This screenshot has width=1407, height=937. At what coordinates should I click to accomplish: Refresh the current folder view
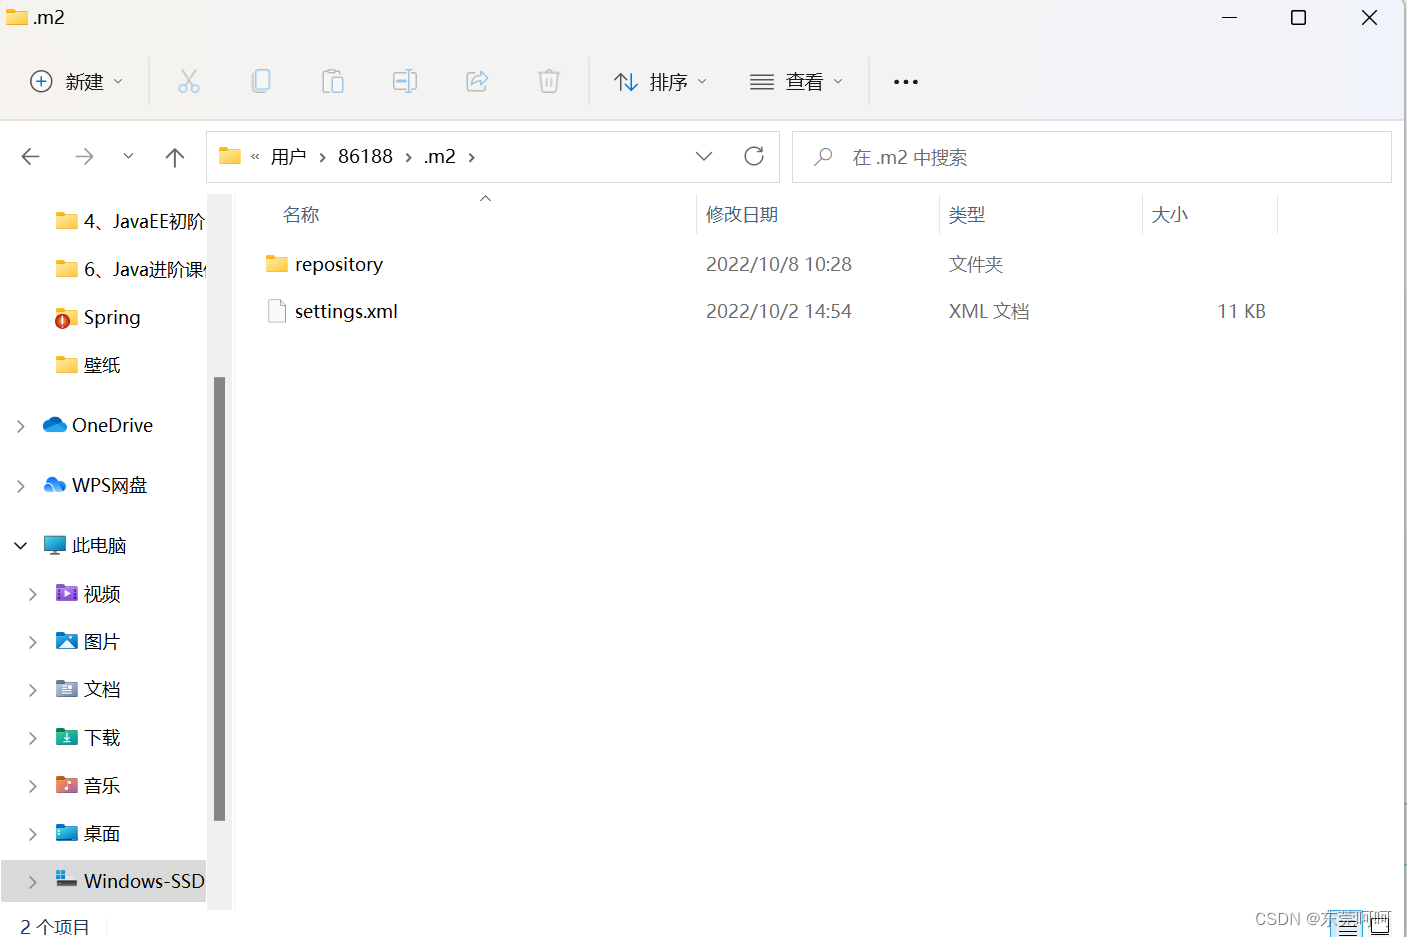tap(753, 156)
